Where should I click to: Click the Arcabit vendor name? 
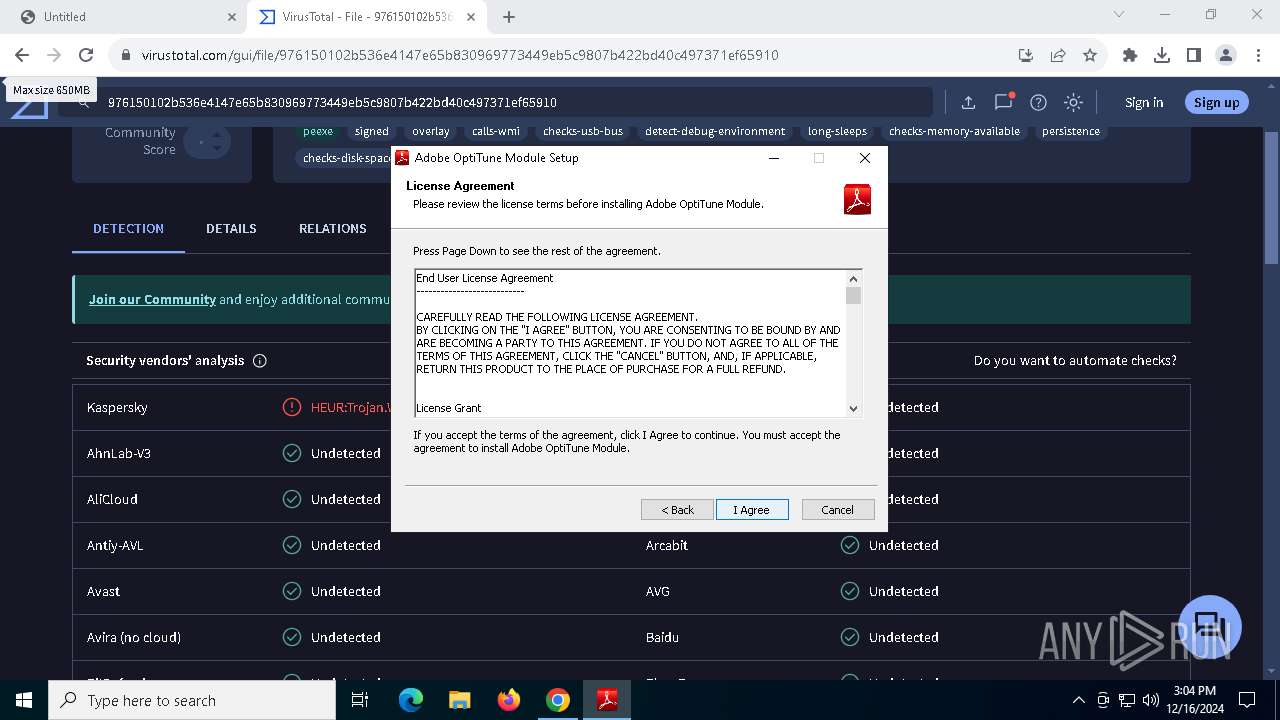click(x=667, y=546)
